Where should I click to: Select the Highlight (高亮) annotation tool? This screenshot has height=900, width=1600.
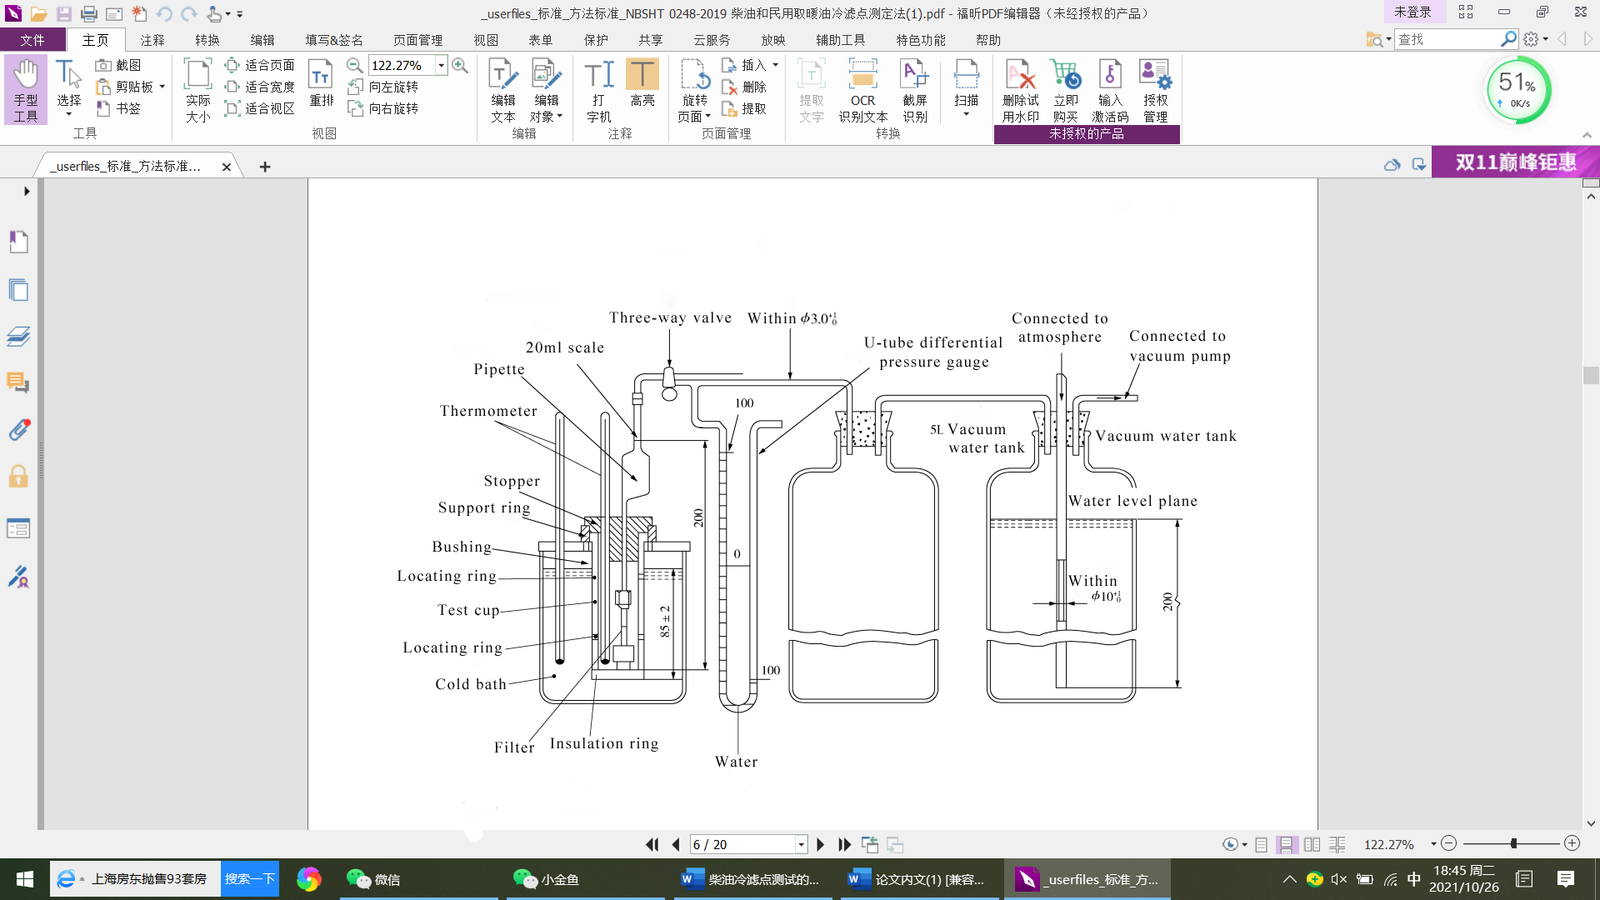(x=643, y=88)
